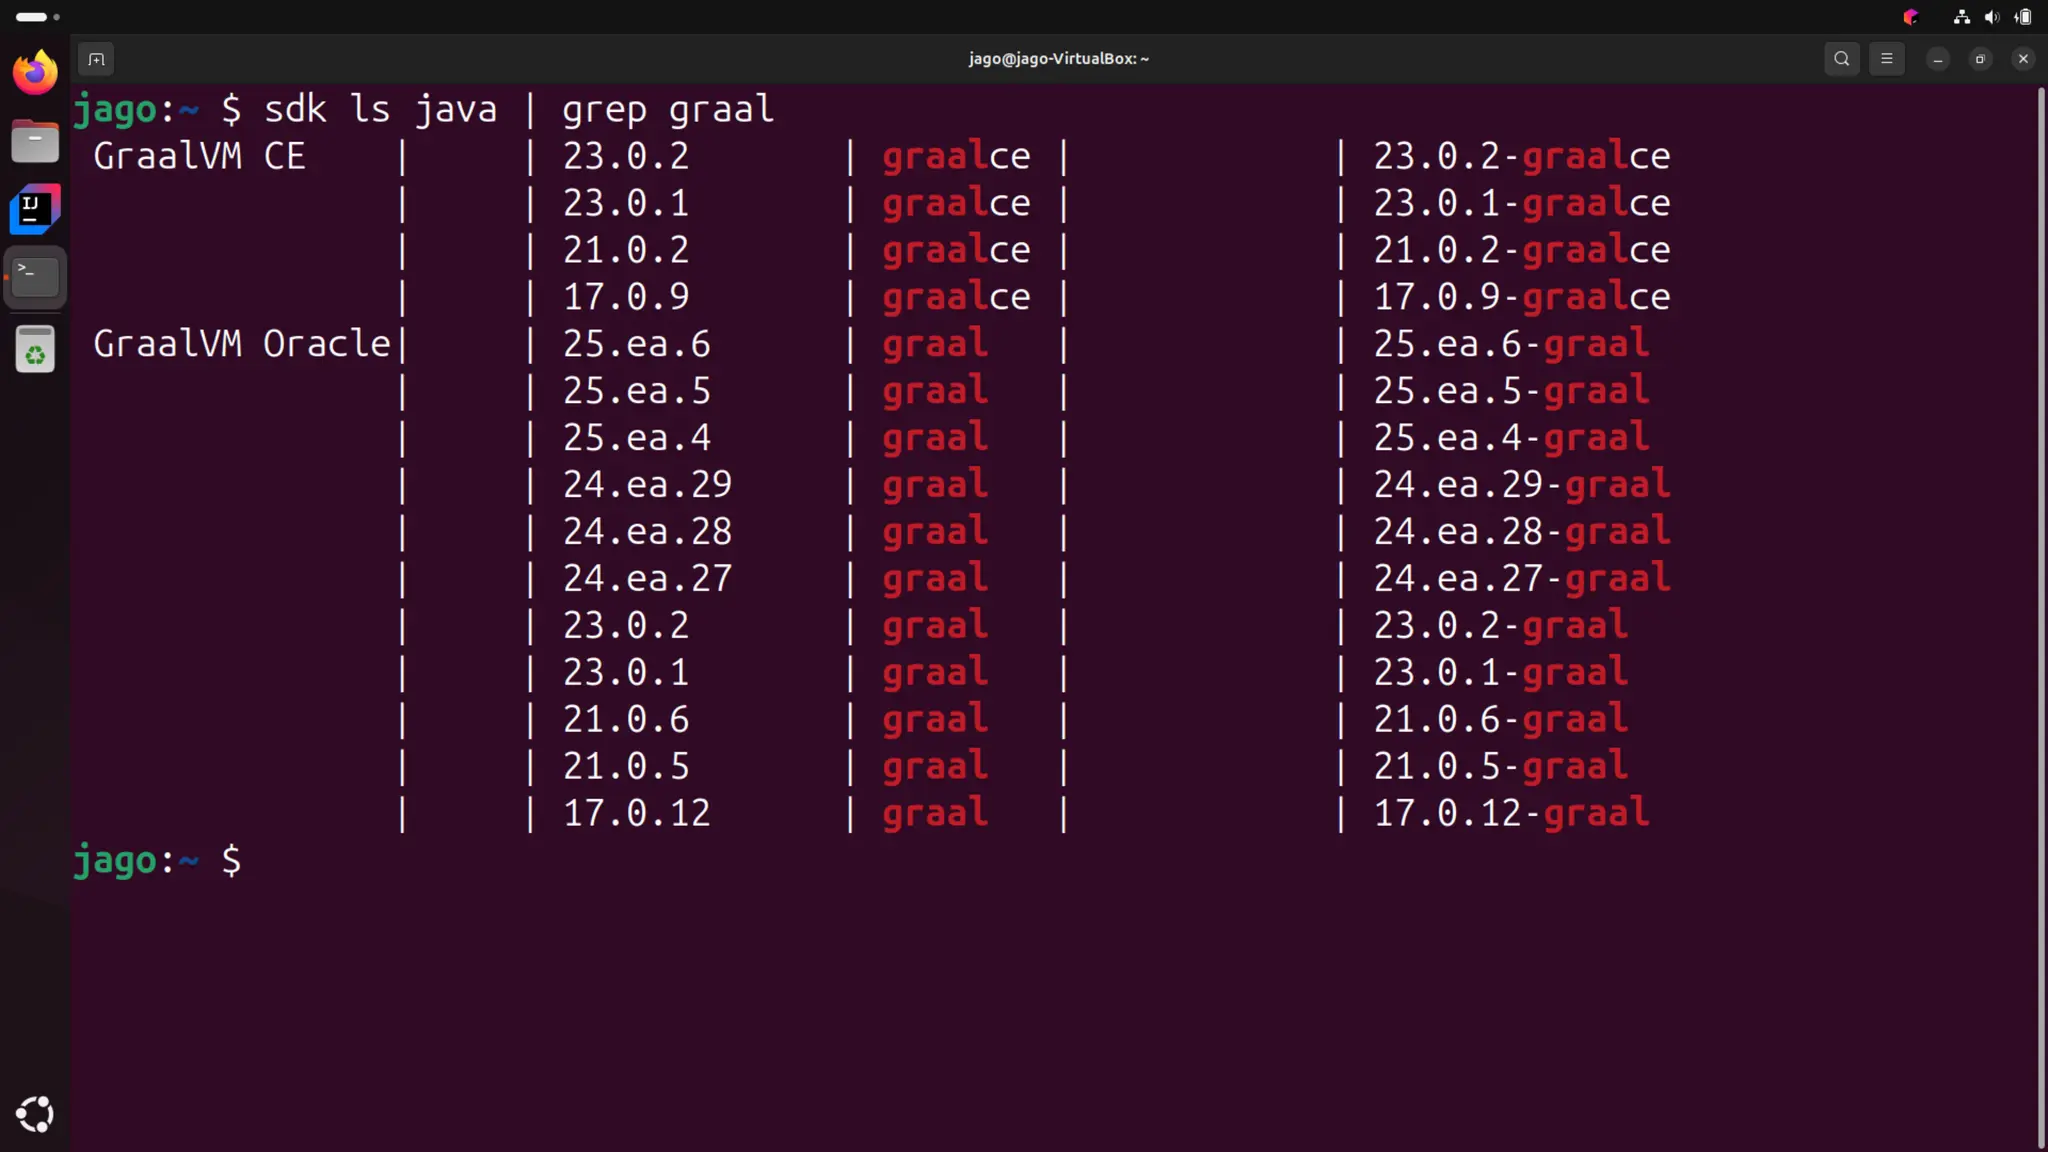Click the 23.0.2-graalce identifier text

(x=1521, y=156)
